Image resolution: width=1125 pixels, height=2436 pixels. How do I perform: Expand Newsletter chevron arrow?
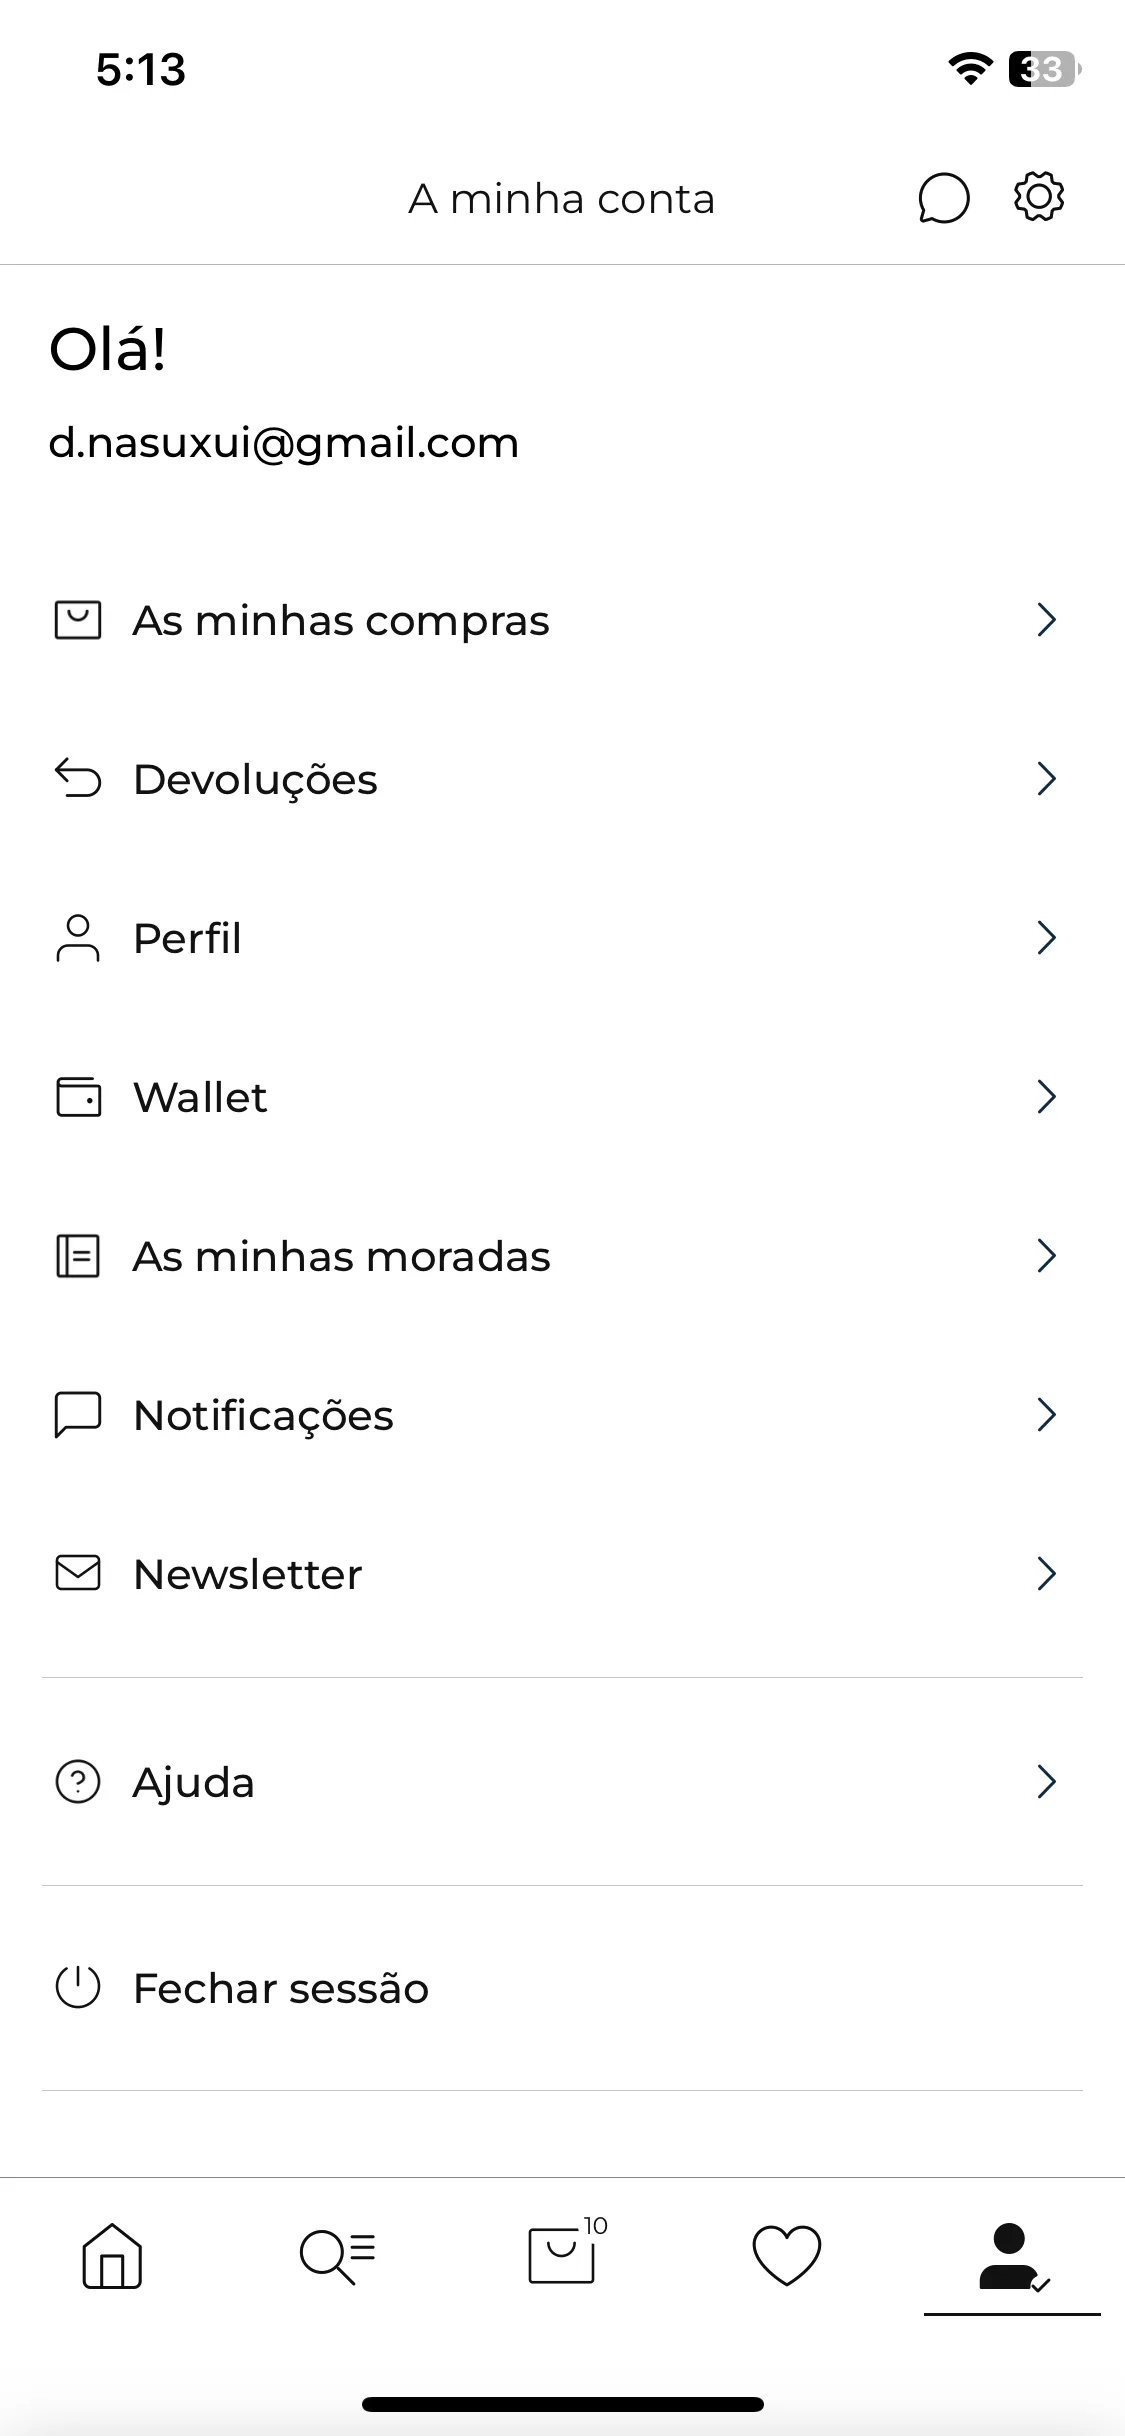(x=1047, y=1573)
